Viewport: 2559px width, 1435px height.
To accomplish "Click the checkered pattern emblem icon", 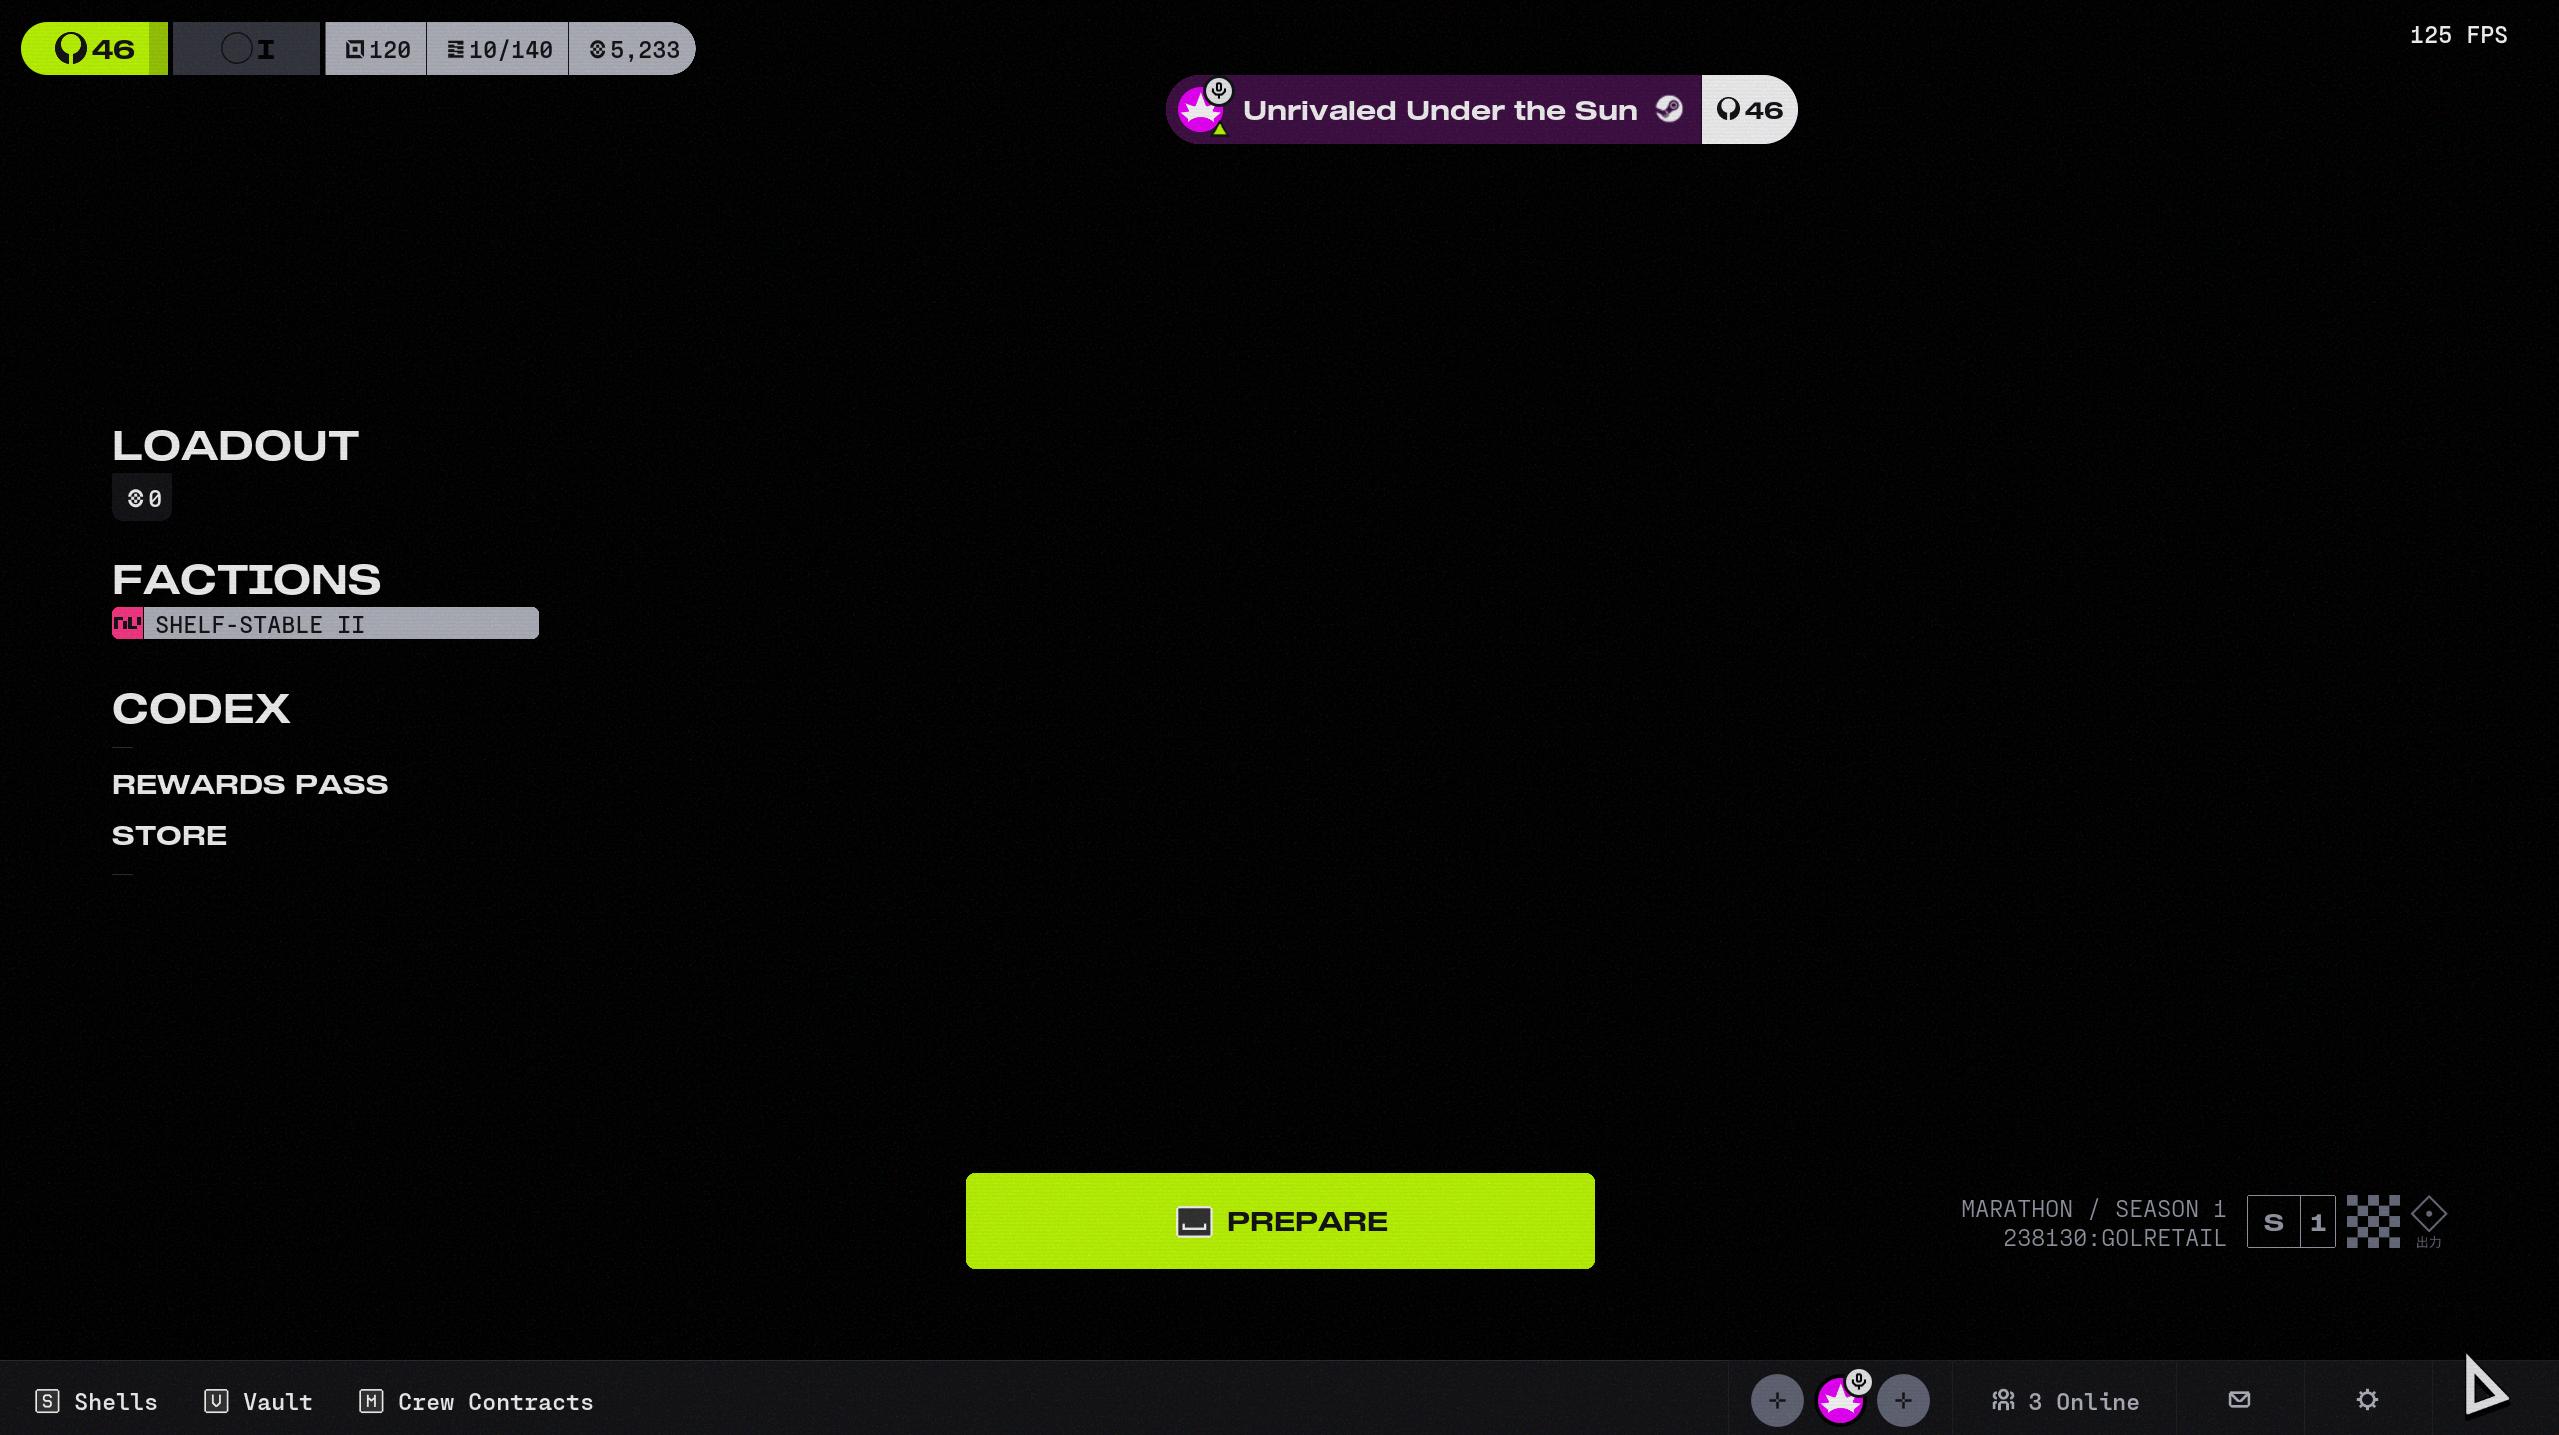I will click(x=2372, y=1221).
